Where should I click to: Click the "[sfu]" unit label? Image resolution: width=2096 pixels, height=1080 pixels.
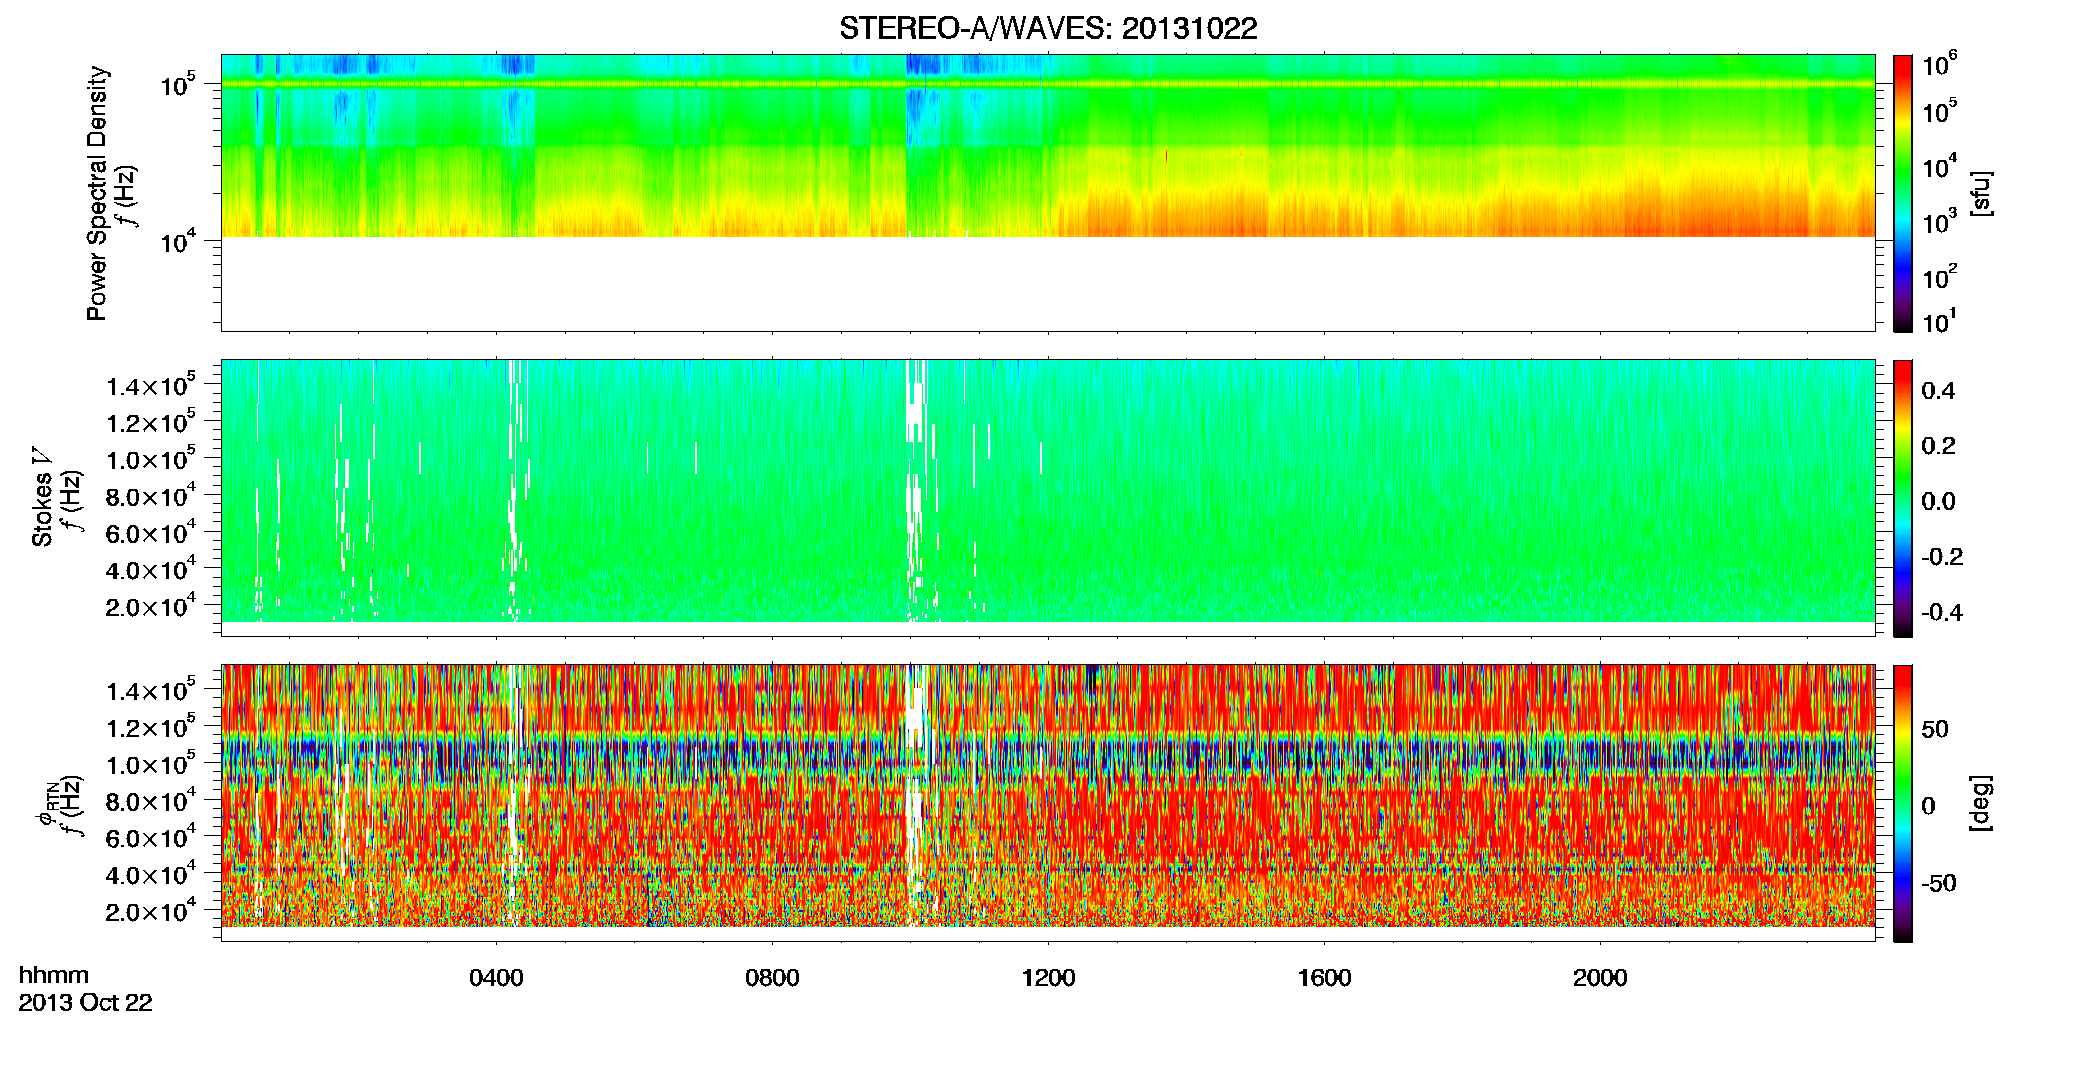pyautogui.click(x=1981, y=193)
